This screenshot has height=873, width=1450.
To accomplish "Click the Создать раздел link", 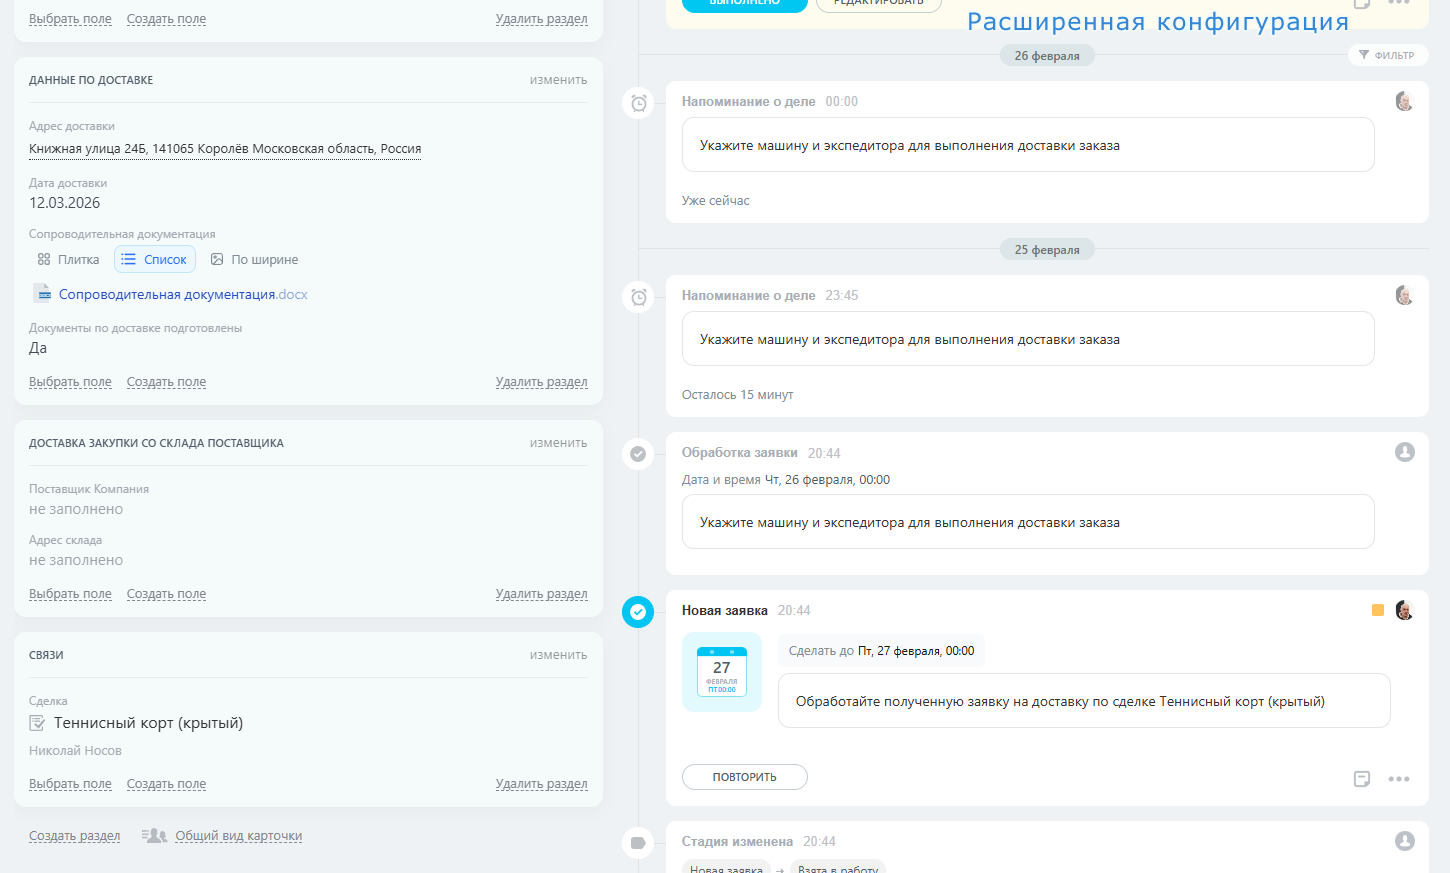I will (75, 836).
